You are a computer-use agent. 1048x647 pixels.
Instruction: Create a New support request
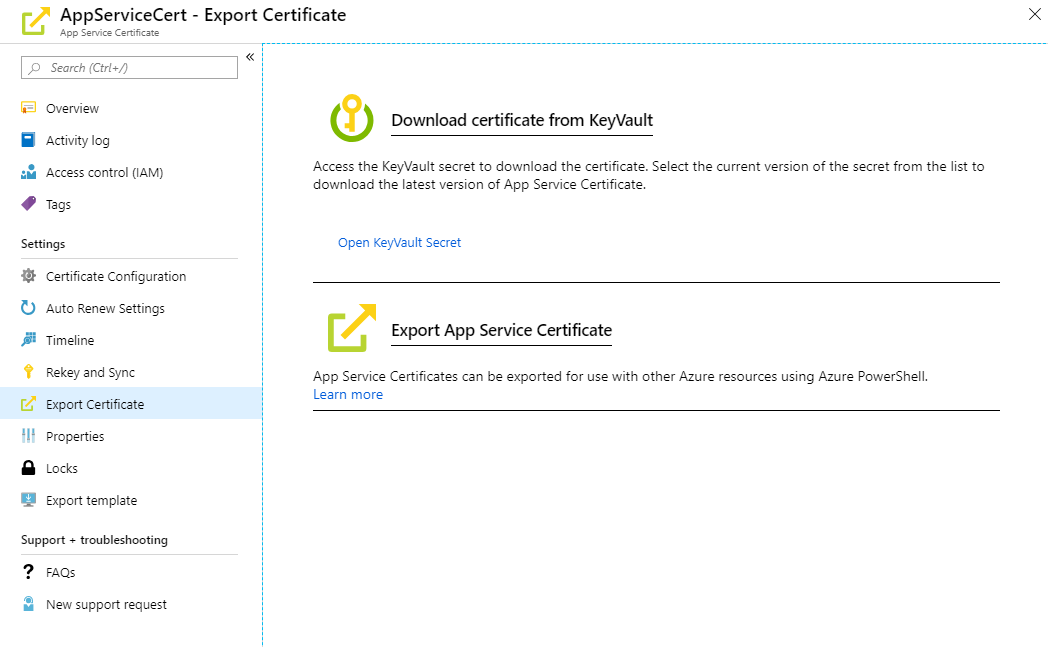click(106, 604)
